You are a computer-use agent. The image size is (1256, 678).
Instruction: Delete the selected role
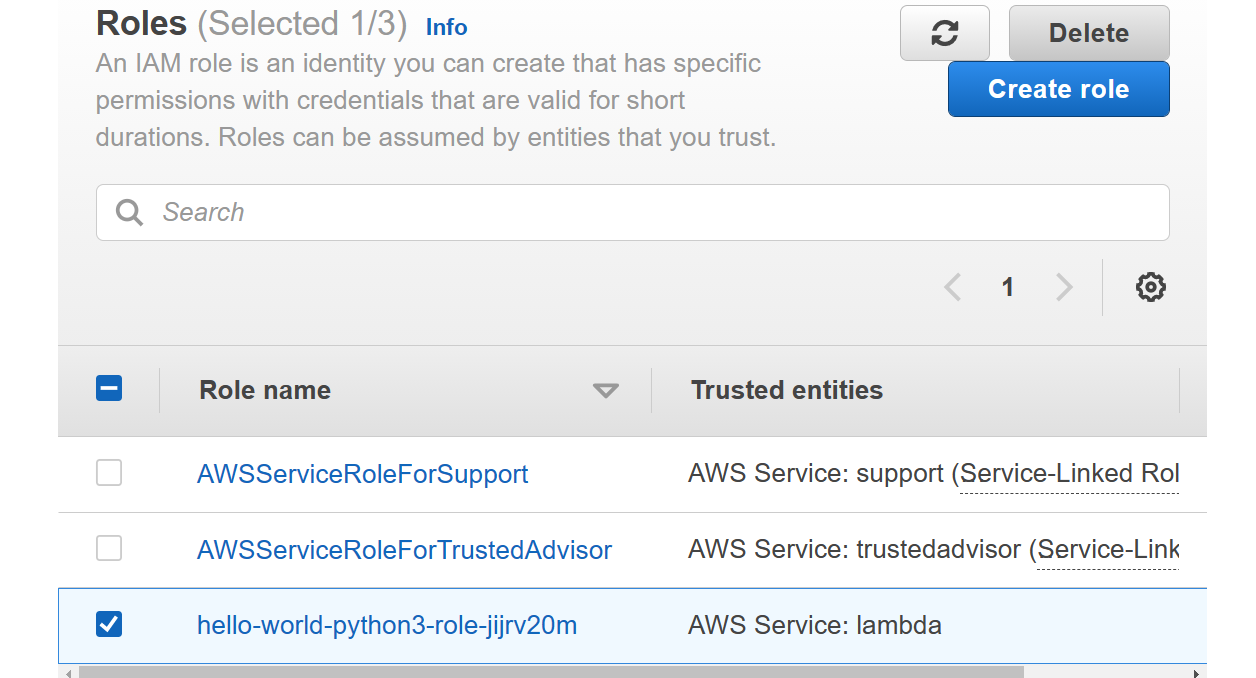1089,33
